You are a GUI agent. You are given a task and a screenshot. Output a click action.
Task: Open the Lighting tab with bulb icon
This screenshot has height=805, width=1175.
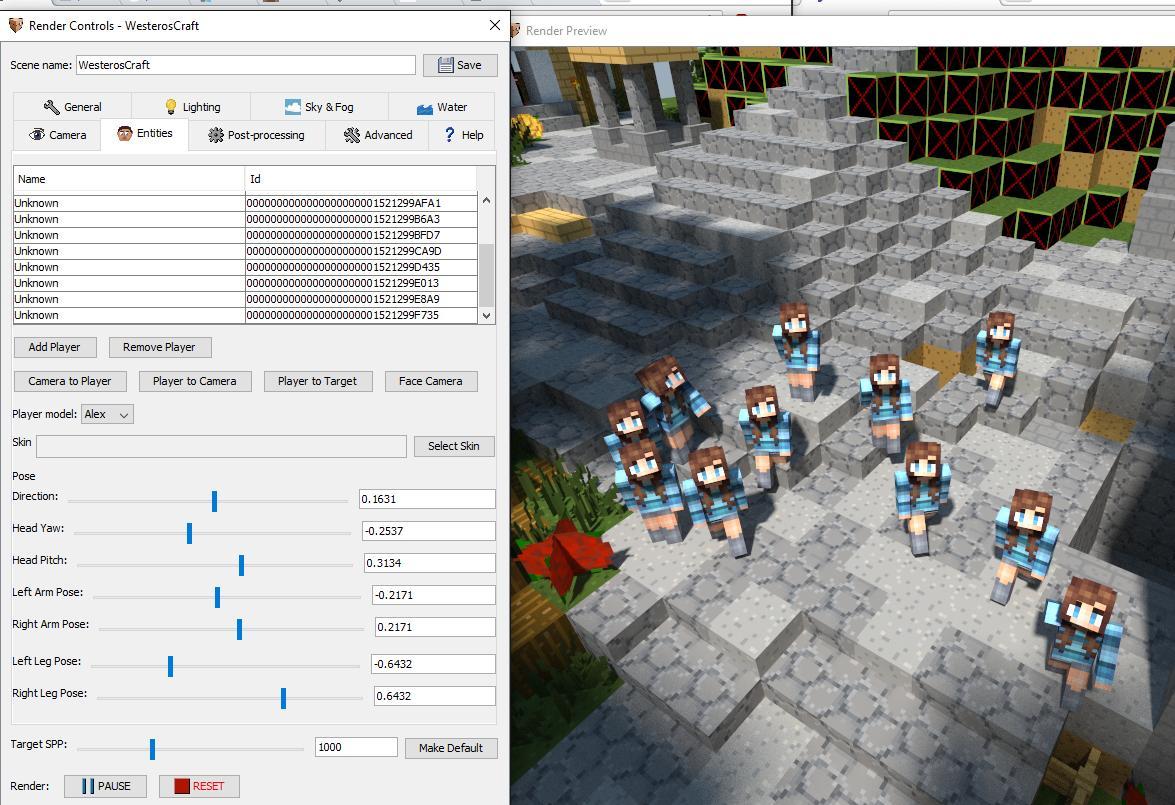(x=170, y=105)
